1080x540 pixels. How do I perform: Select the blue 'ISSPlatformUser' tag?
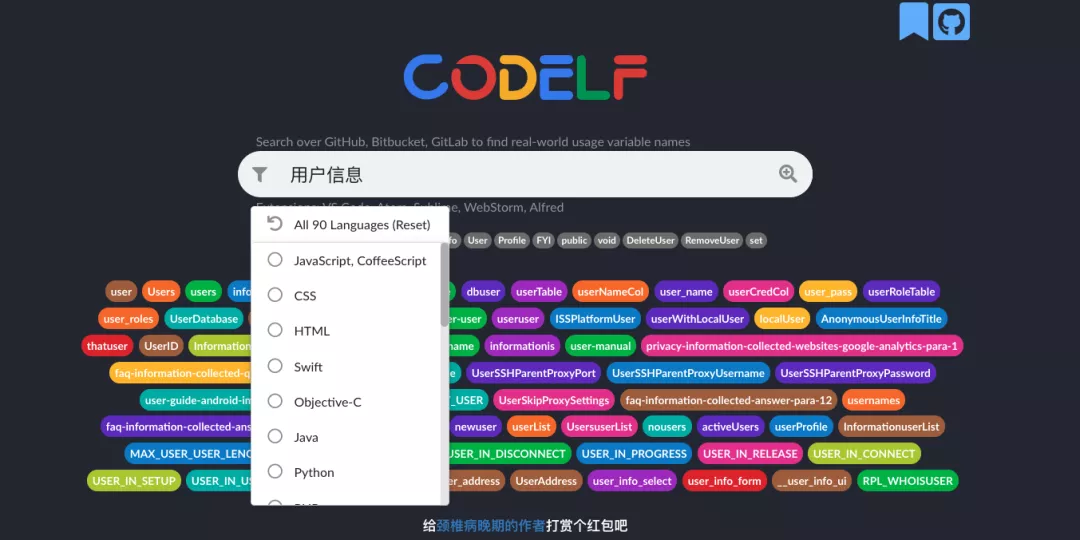point(595,319)
